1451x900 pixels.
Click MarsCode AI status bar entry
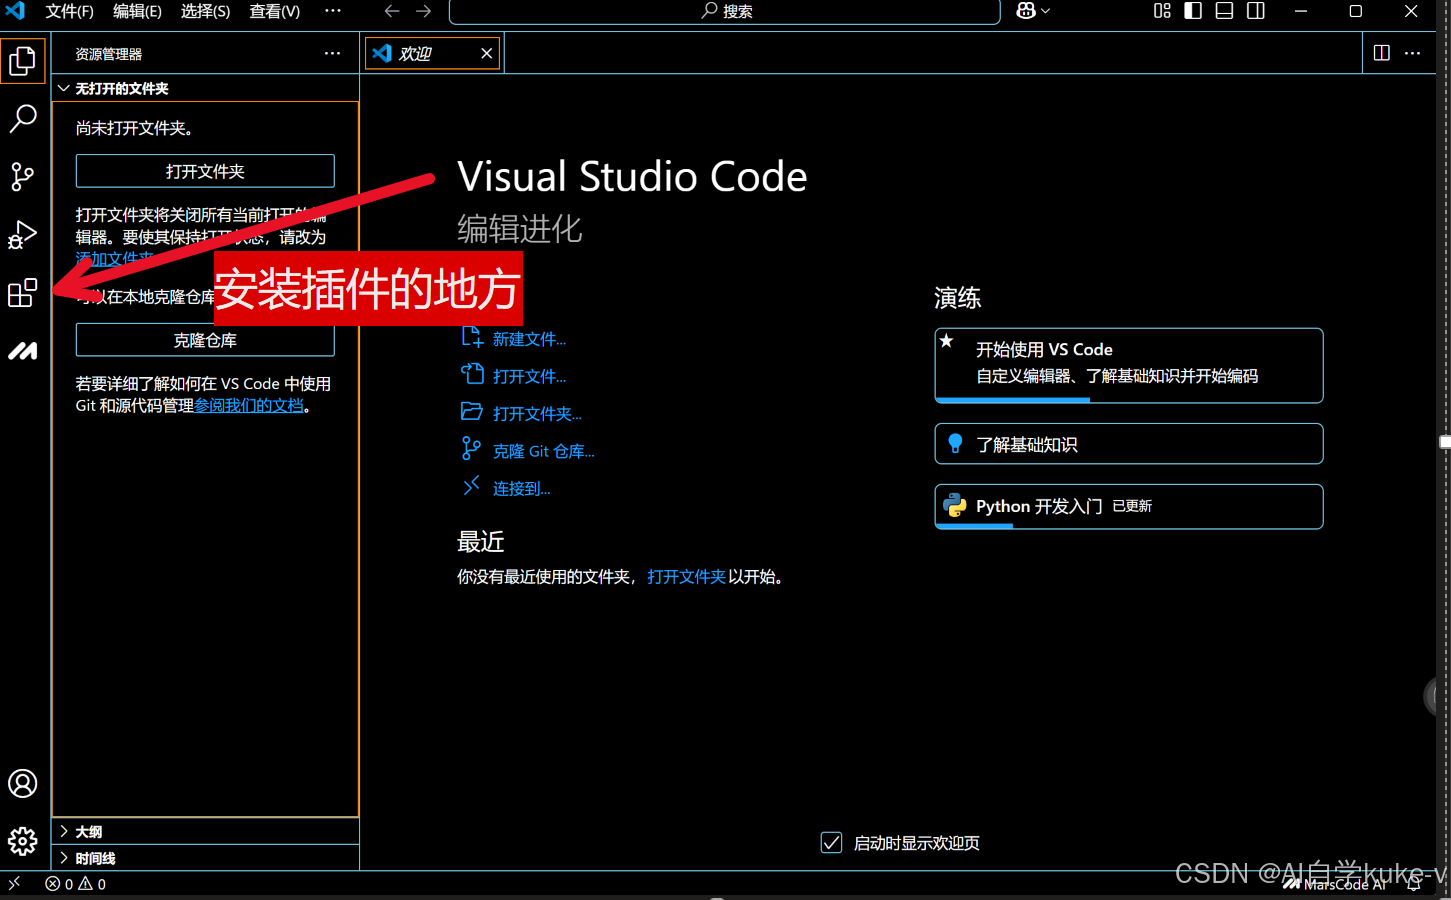1336,884
